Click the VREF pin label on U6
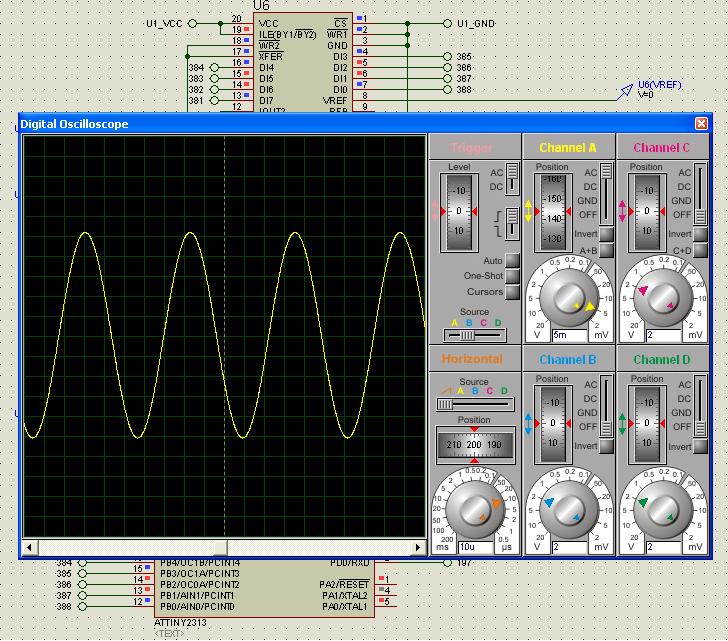Viewport: 728px width, 641px height. click(x=335, y=100)
